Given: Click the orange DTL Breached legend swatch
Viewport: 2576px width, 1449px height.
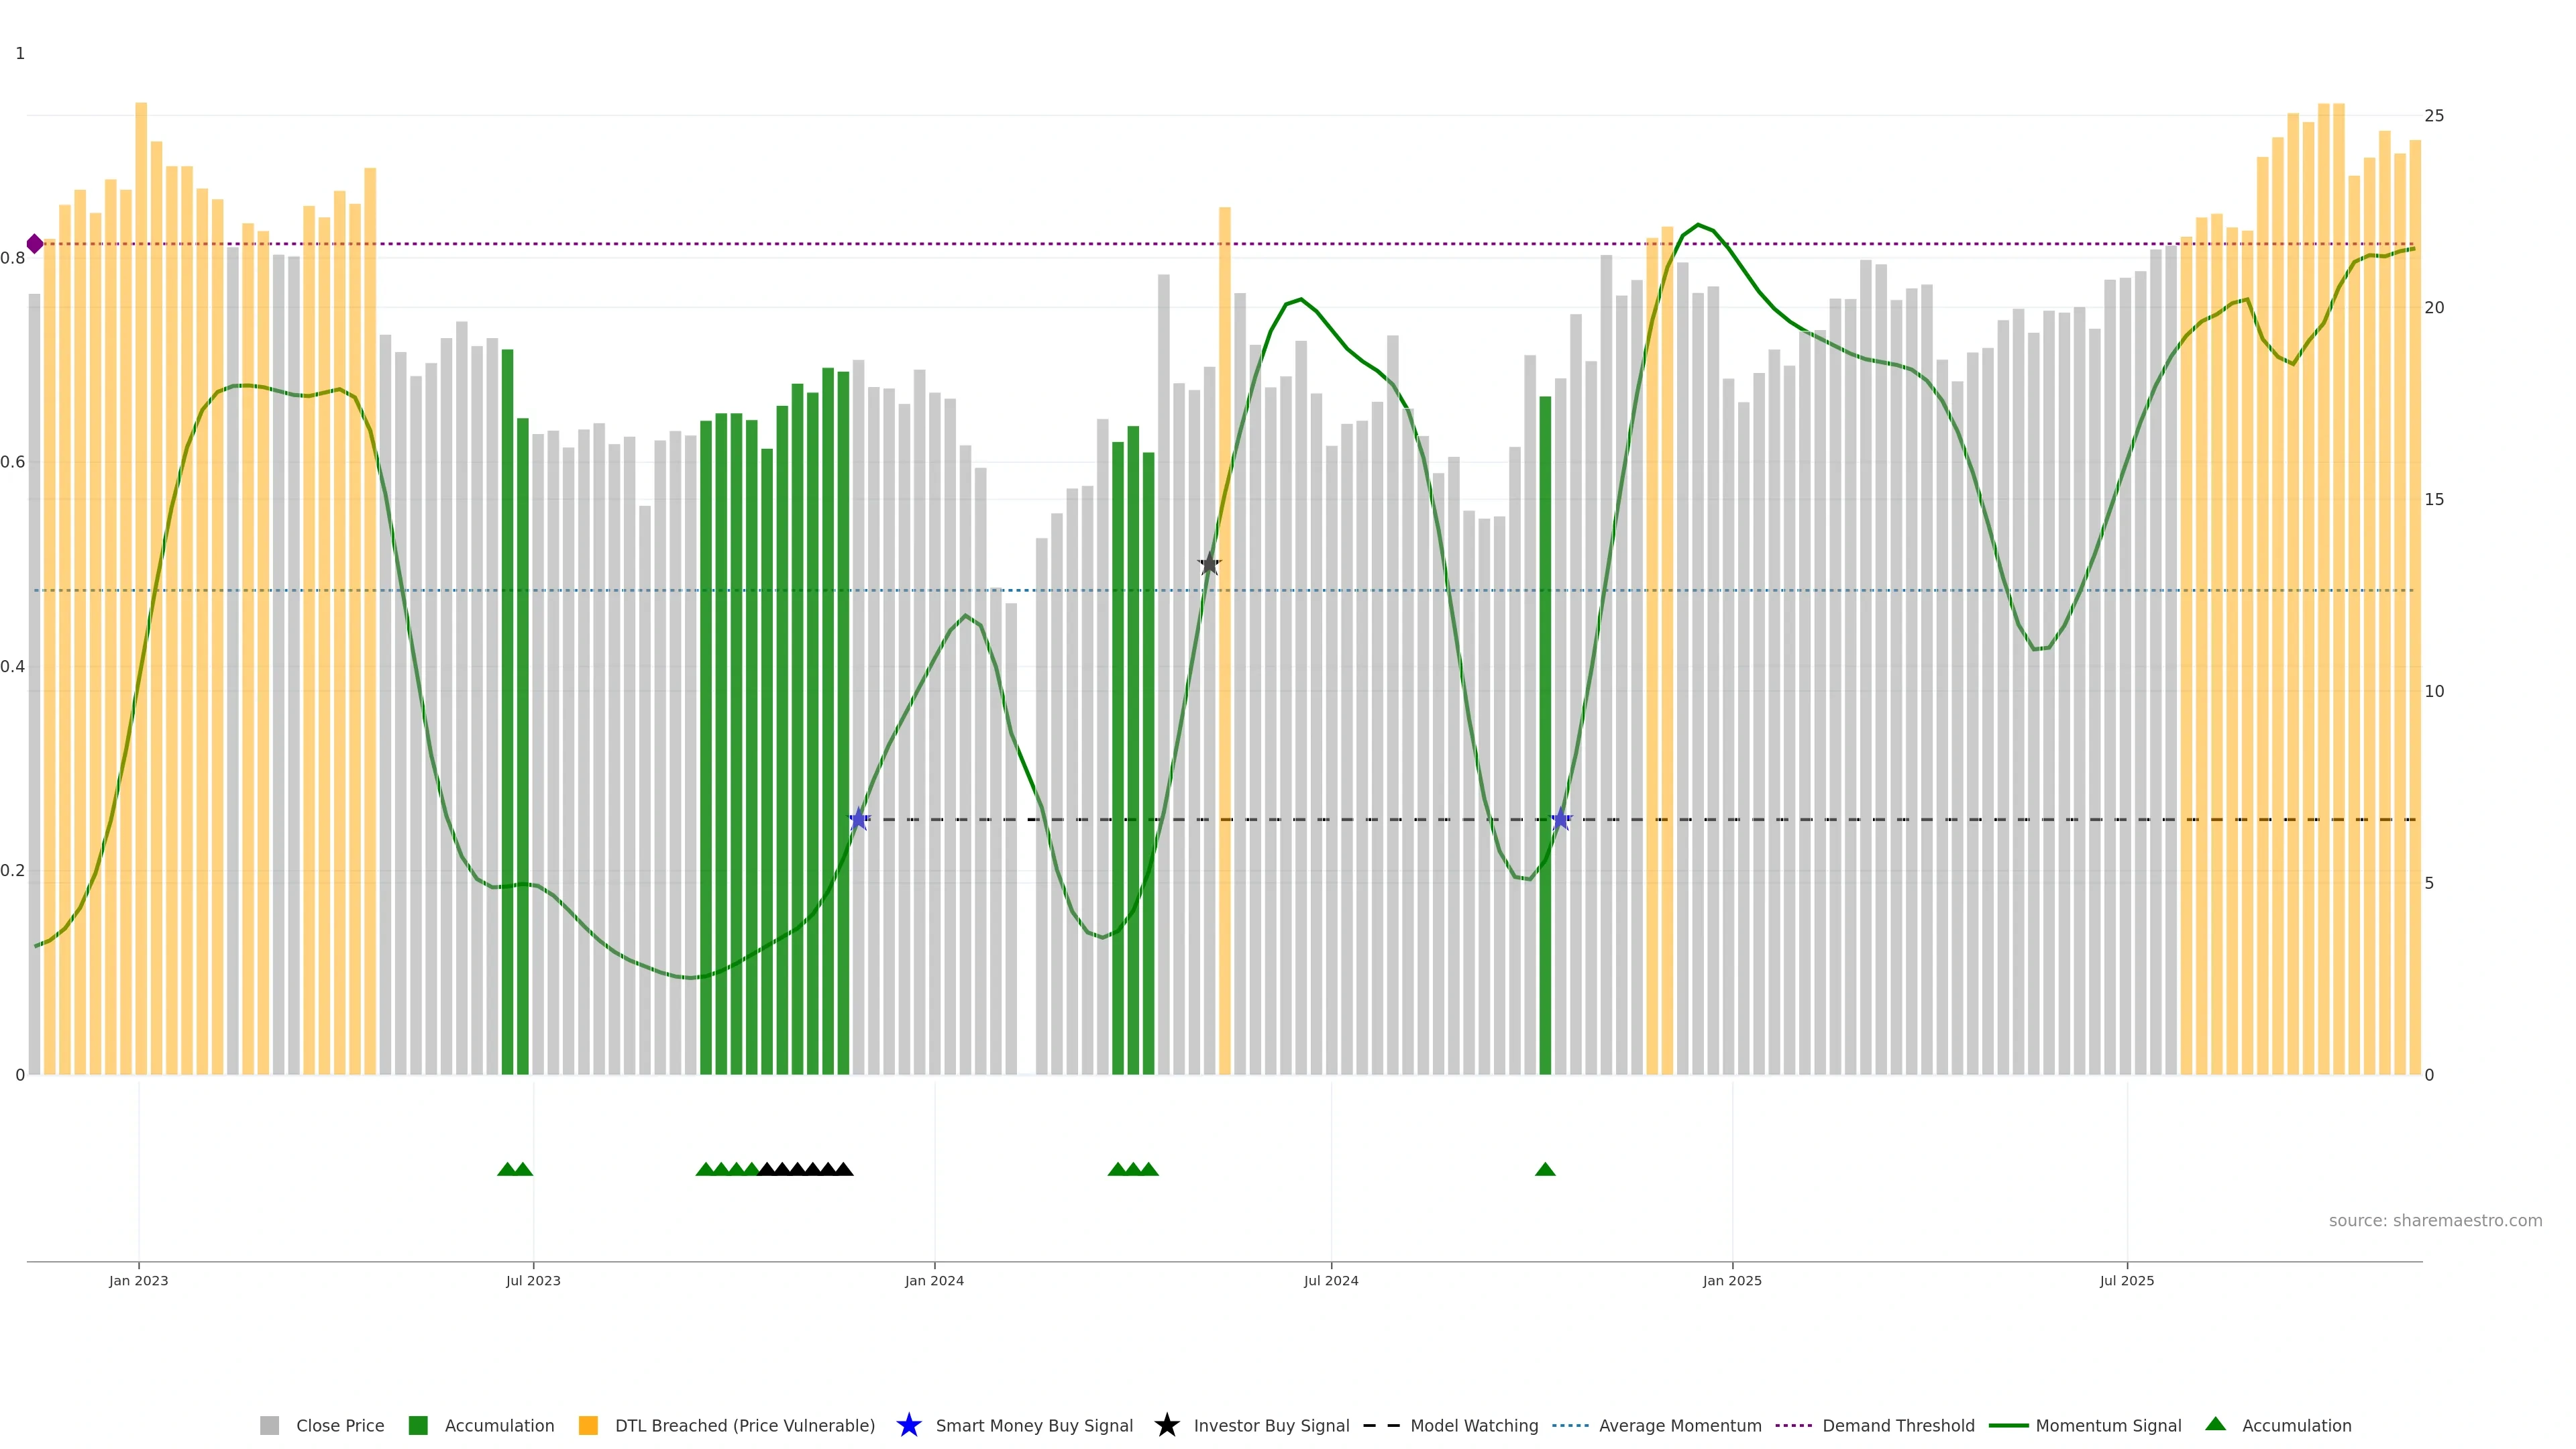Looking at the screenshot, I should [588, 1426].
